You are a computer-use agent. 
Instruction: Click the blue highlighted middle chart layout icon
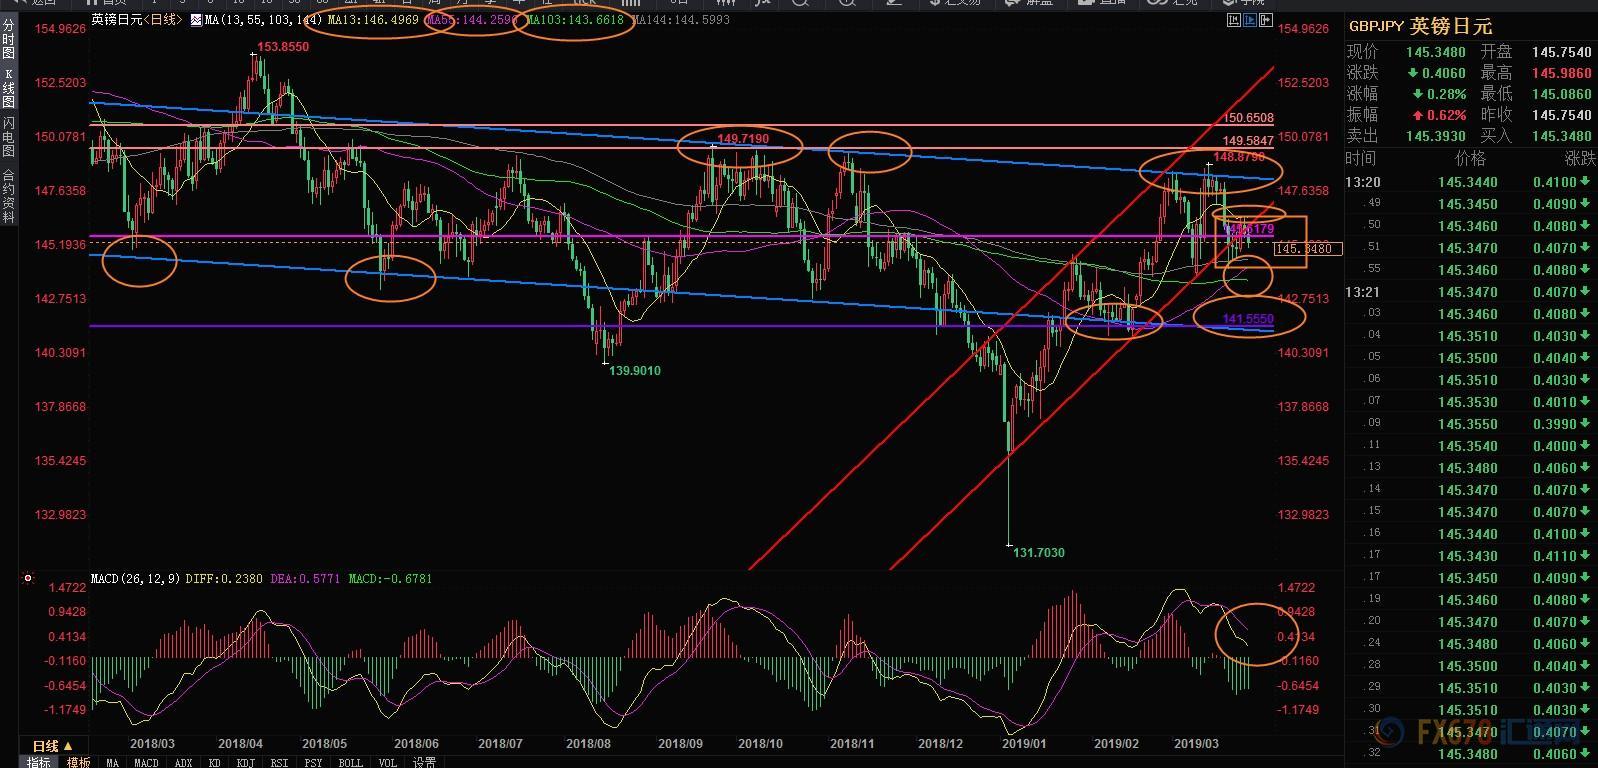click(1248, 20)
